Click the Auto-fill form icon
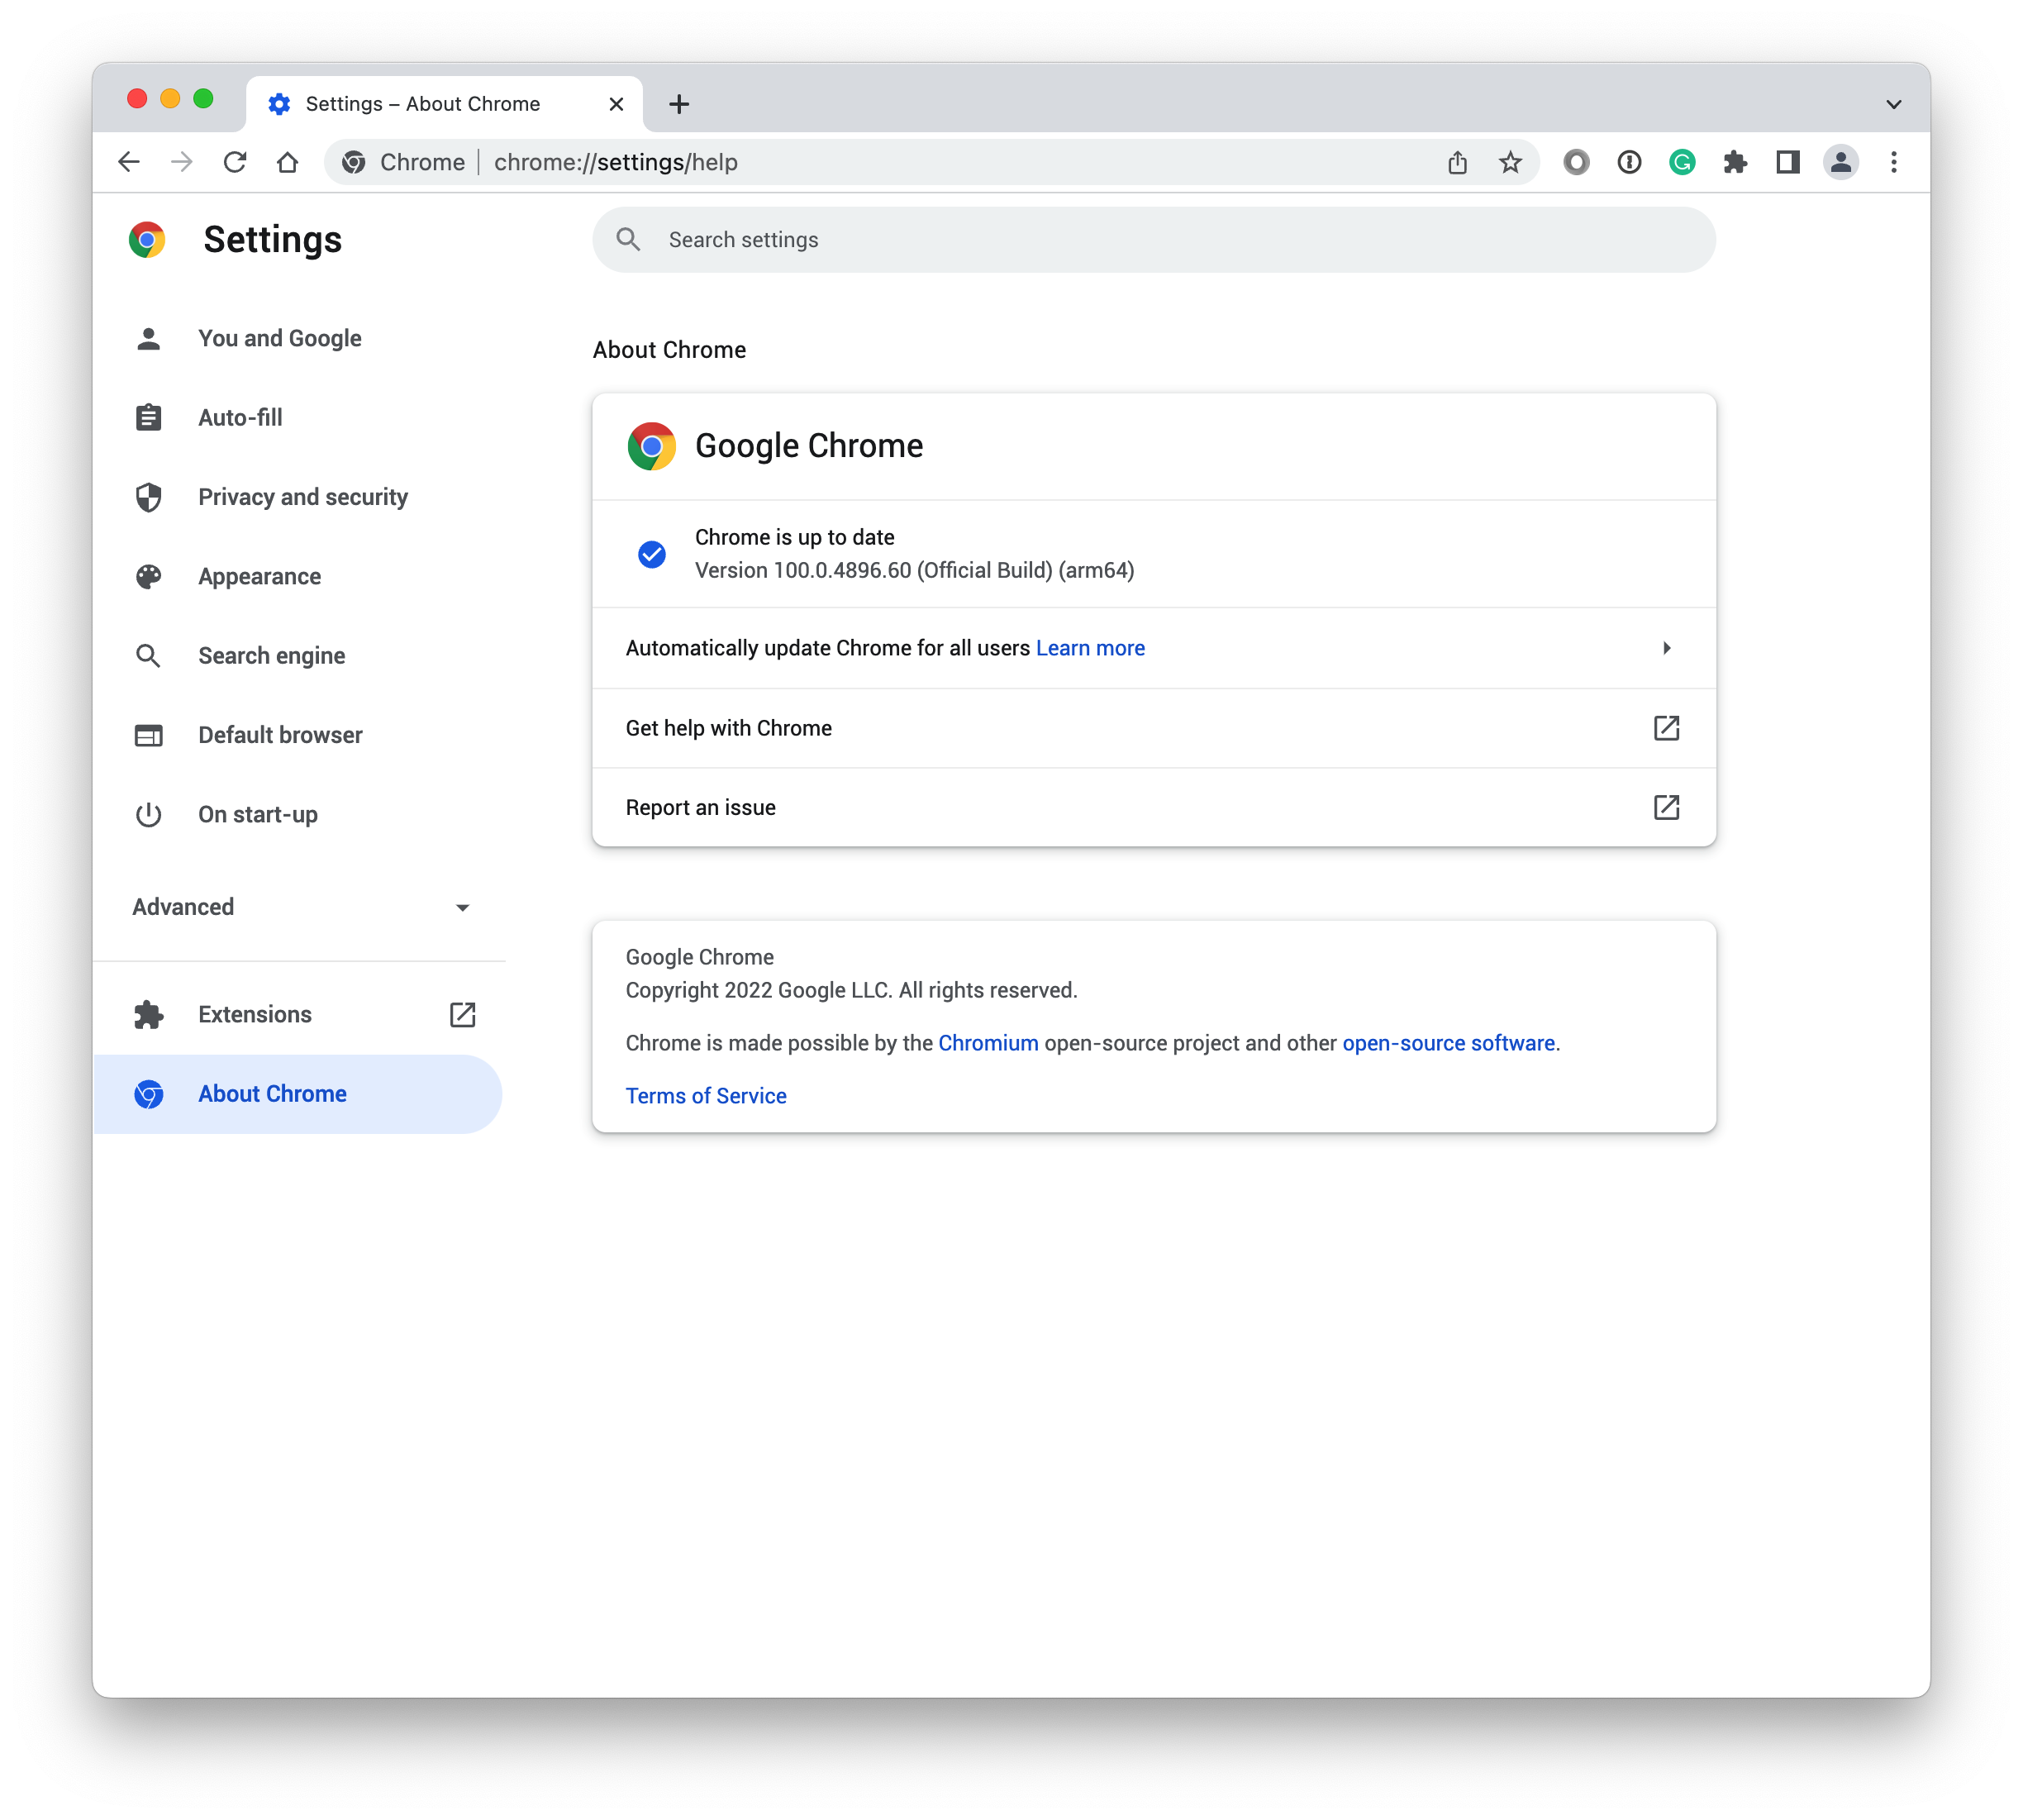 click(x=150, y=417)
